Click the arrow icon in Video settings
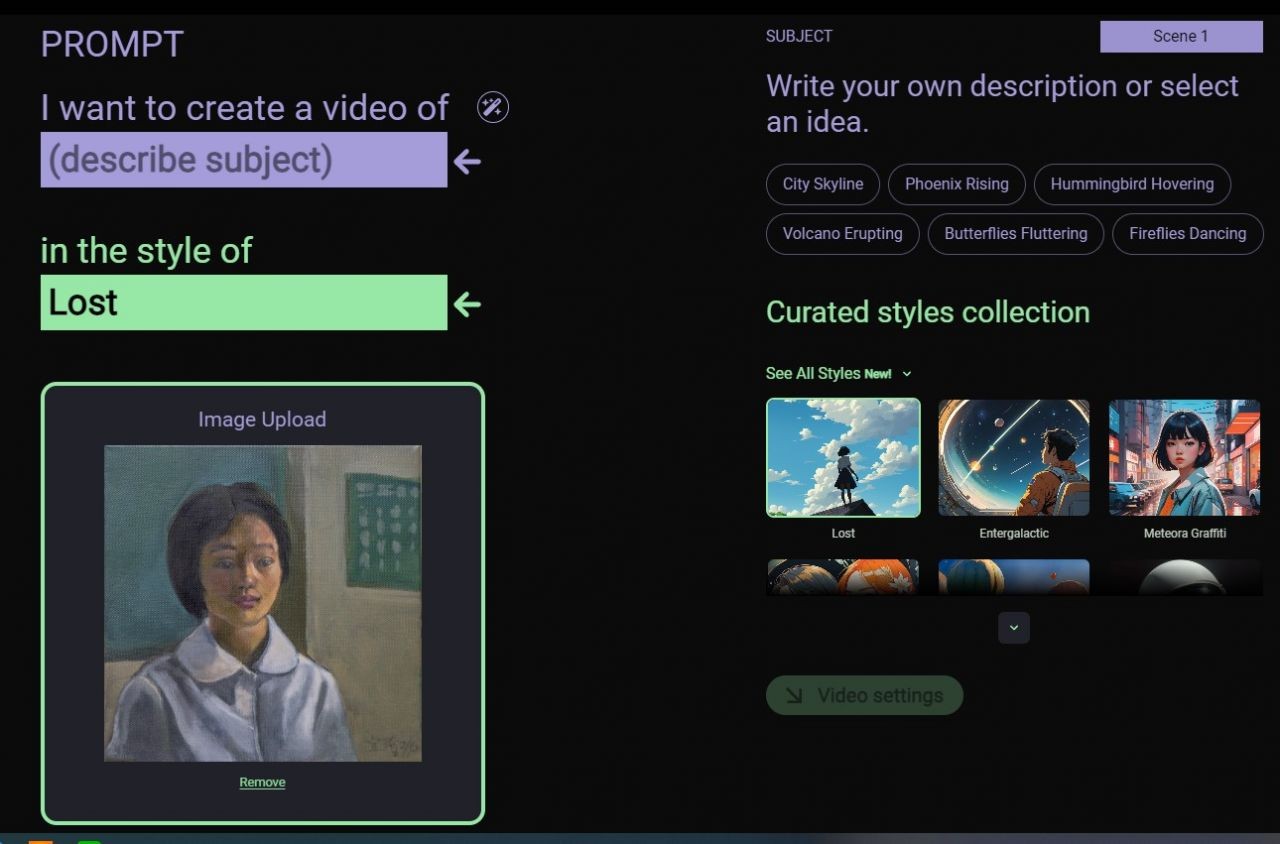The height and width of the screenshot is (844, 1280). click(x=794, y=695)
